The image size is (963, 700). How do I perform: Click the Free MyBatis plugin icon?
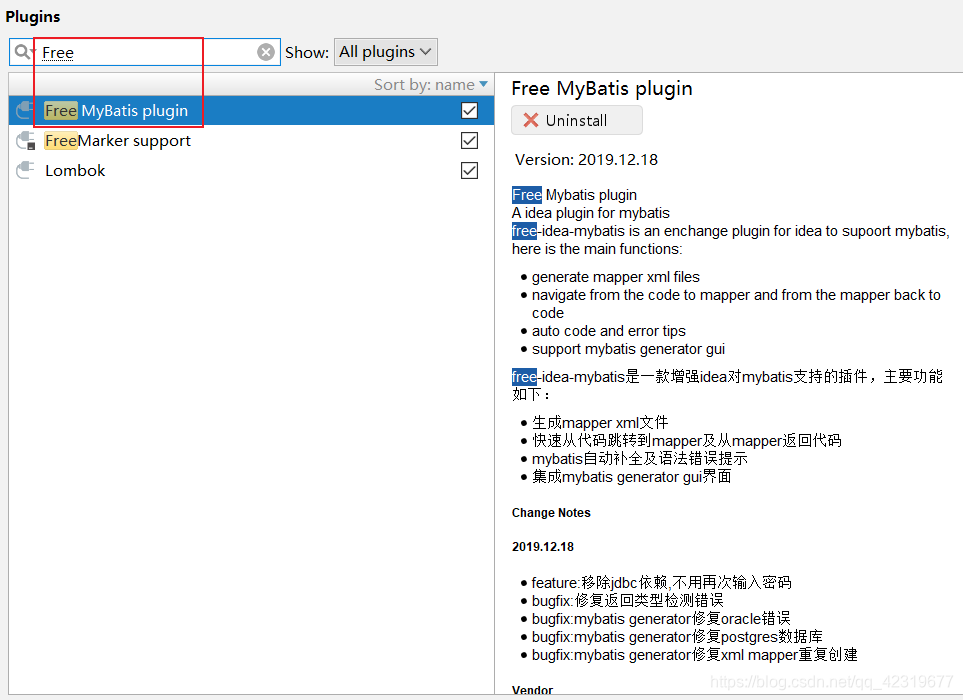pos(25,111)
